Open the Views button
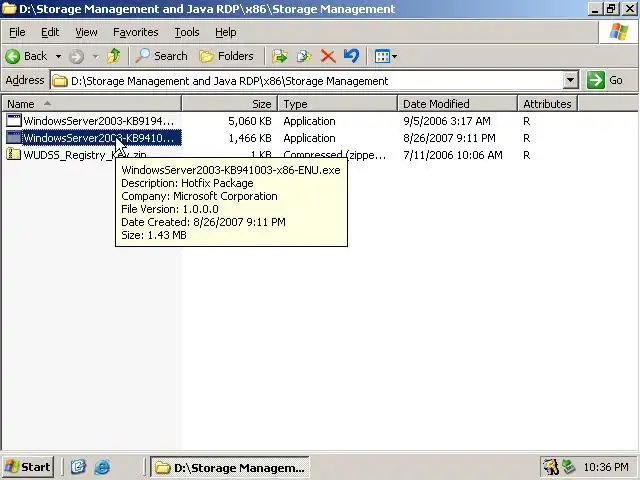 point(386,56)
